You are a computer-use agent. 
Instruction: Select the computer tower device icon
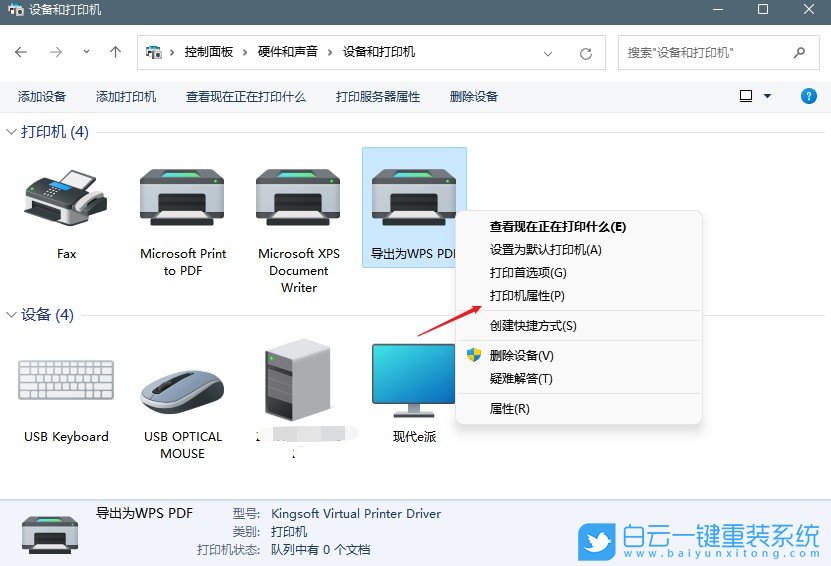click(298, 379)
